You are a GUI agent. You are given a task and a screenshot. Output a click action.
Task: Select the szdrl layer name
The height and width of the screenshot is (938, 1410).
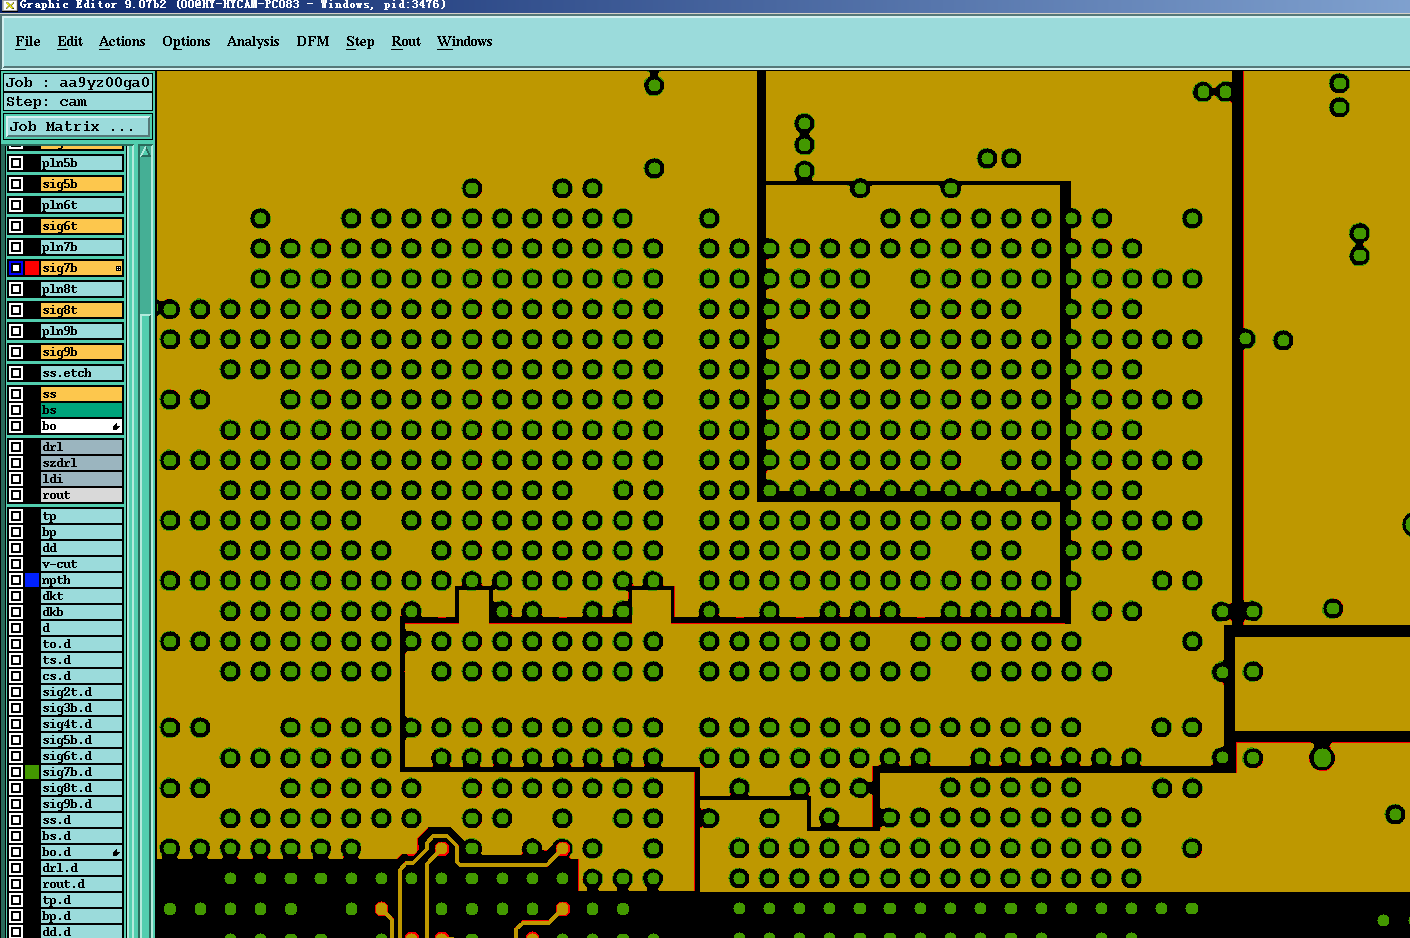(x=81, y=463)
